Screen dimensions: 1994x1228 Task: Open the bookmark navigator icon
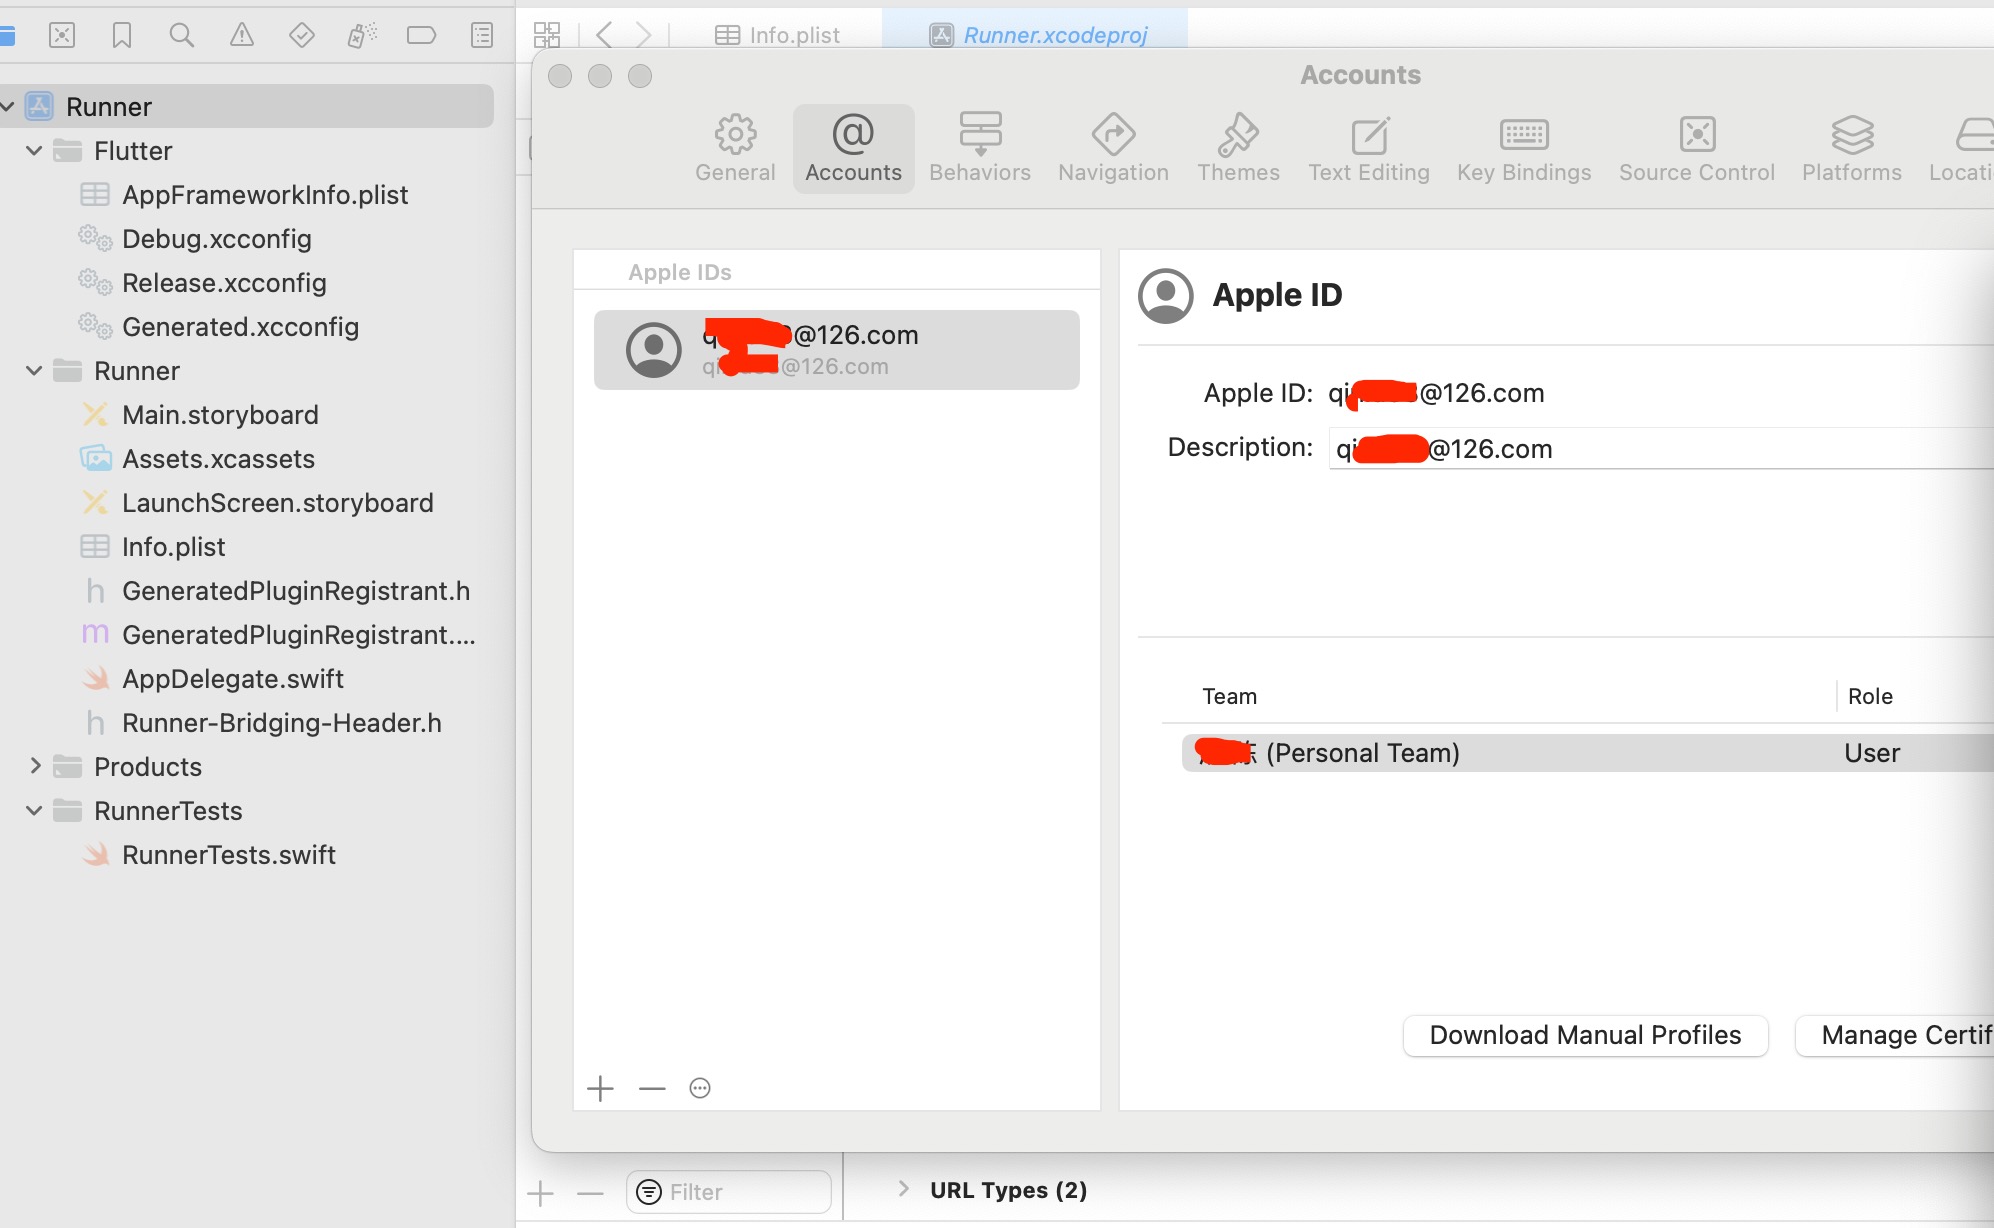point(122,36)
